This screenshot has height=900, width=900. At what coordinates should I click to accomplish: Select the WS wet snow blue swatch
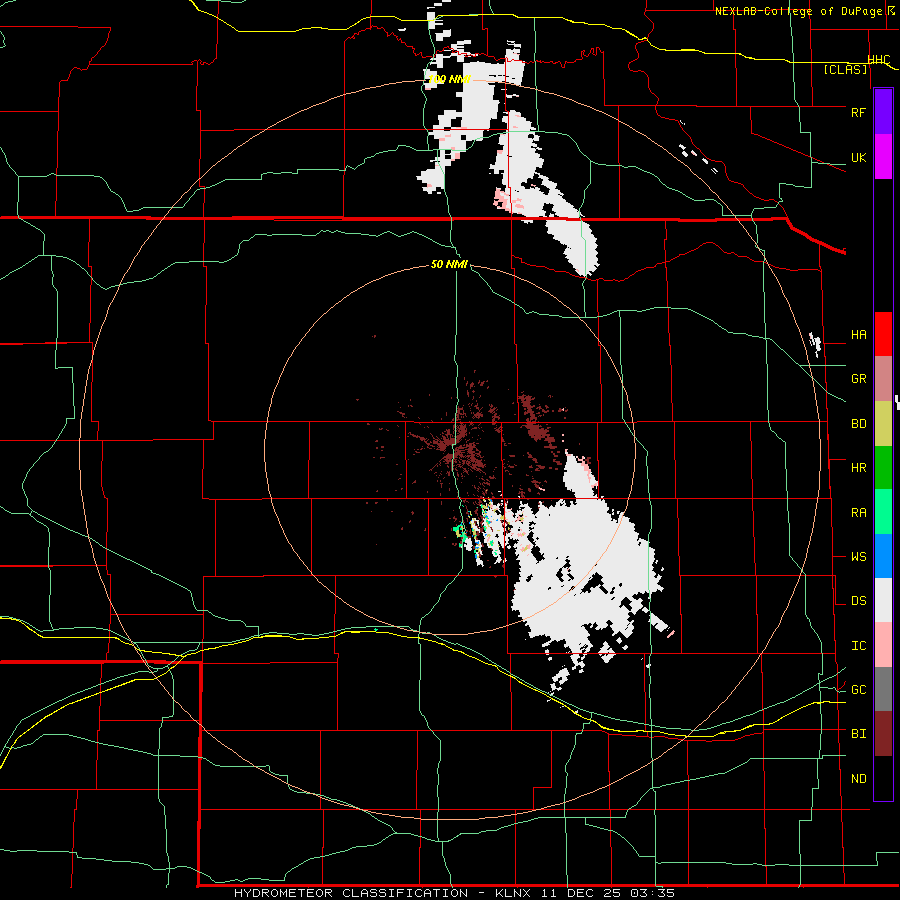[x=883, y=556]
